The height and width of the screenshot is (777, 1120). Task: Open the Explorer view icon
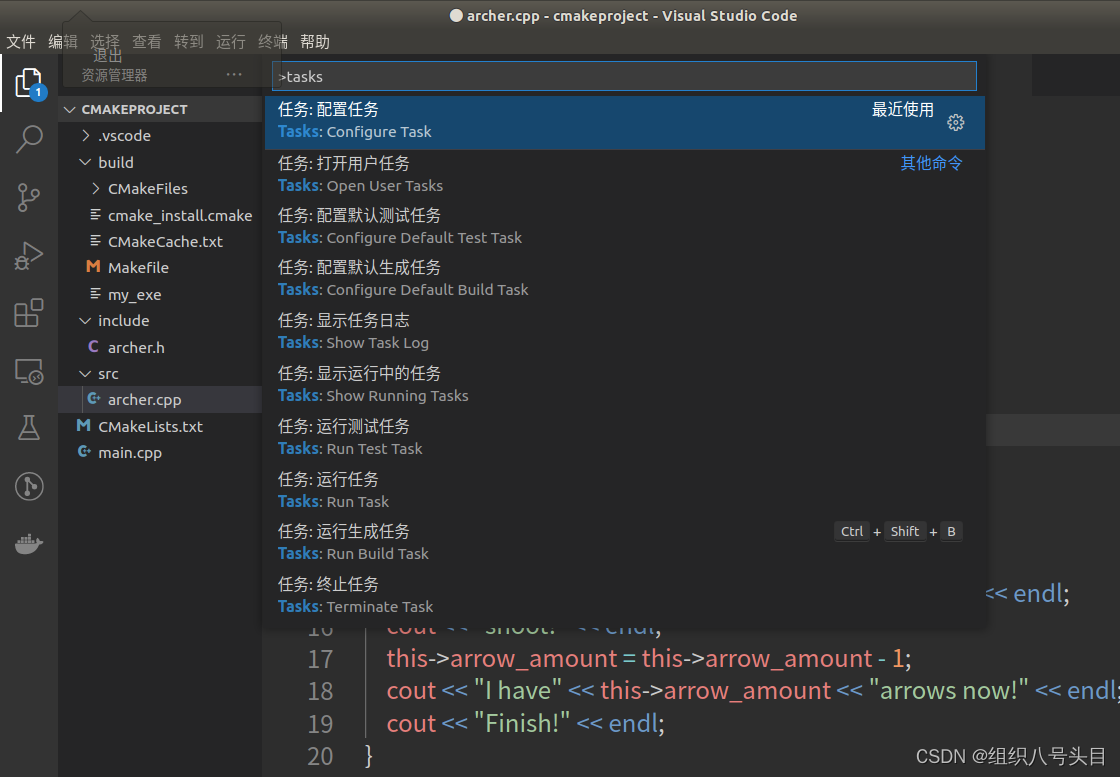pyautogui.click(x=29, y=84)
